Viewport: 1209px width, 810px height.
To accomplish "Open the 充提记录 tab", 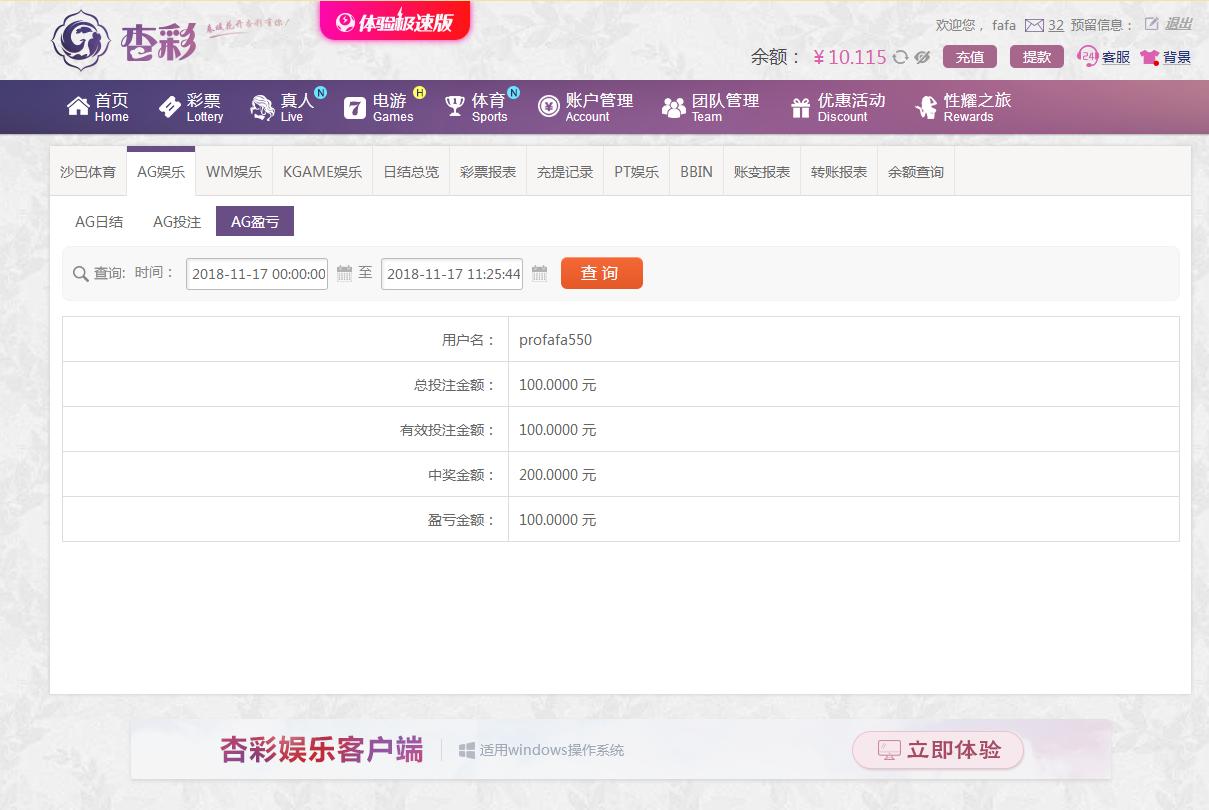I will coord(565,171).
